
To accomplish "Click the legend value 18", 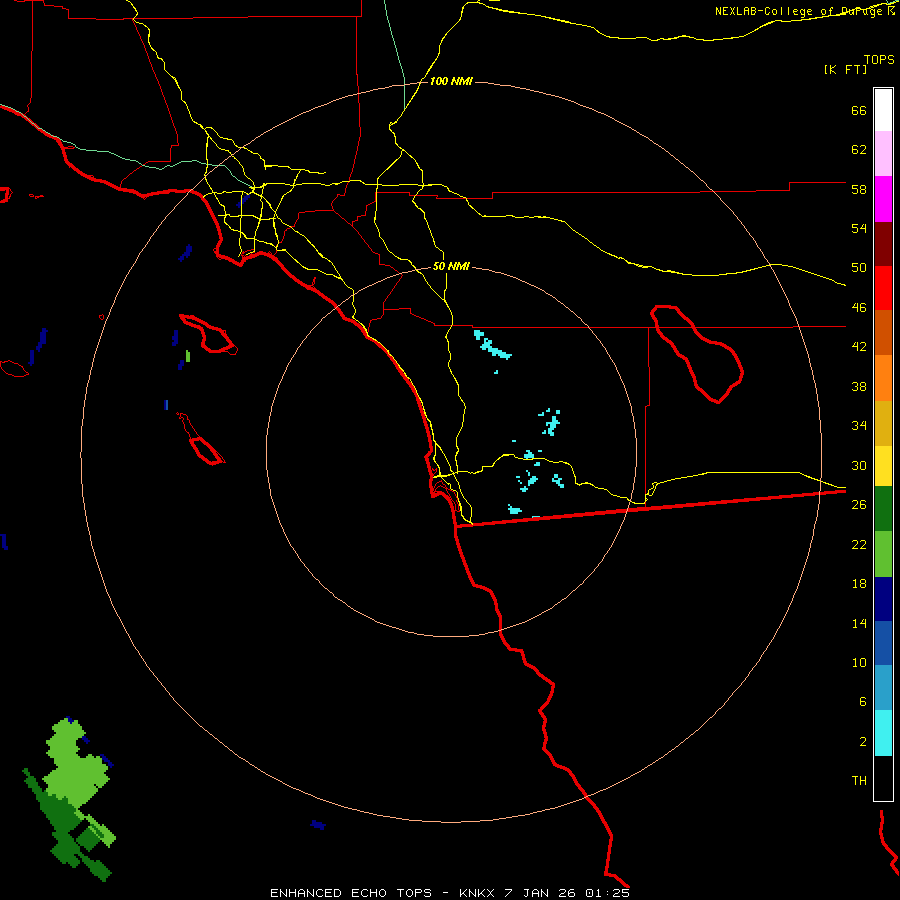I will (859, 584).
